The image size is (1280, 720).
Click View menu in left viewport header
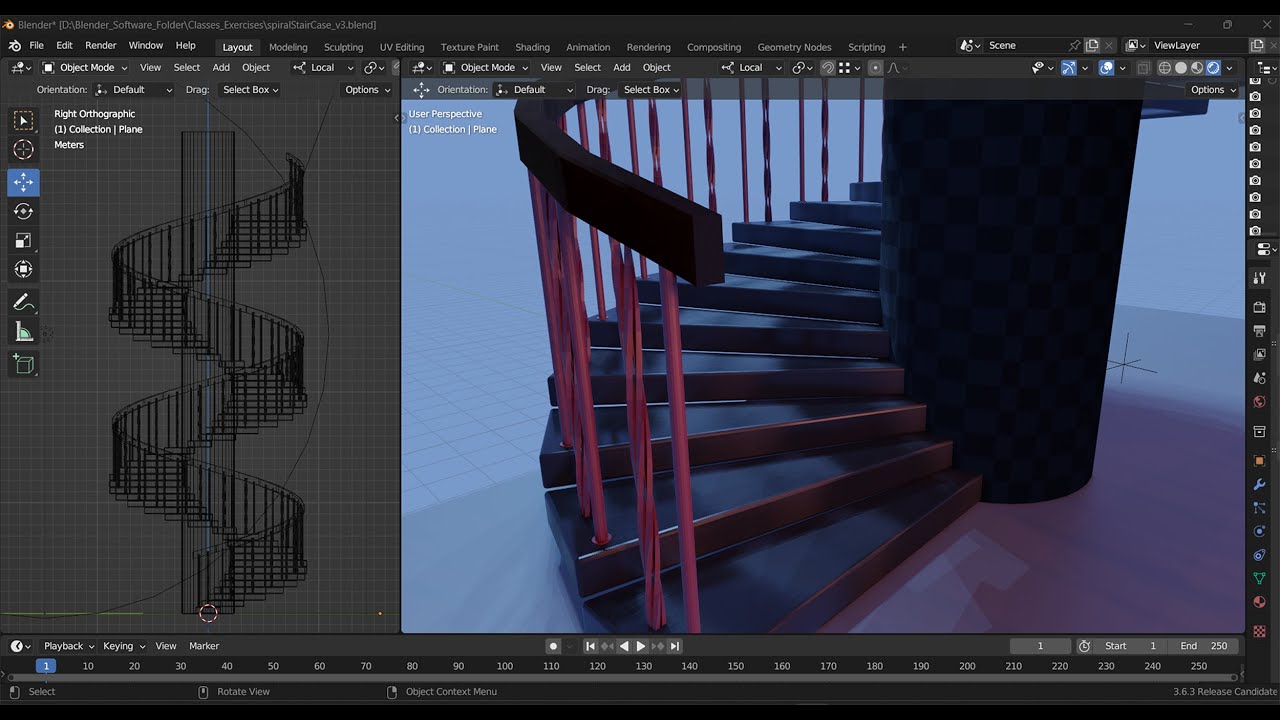click(x=150, y=67)
